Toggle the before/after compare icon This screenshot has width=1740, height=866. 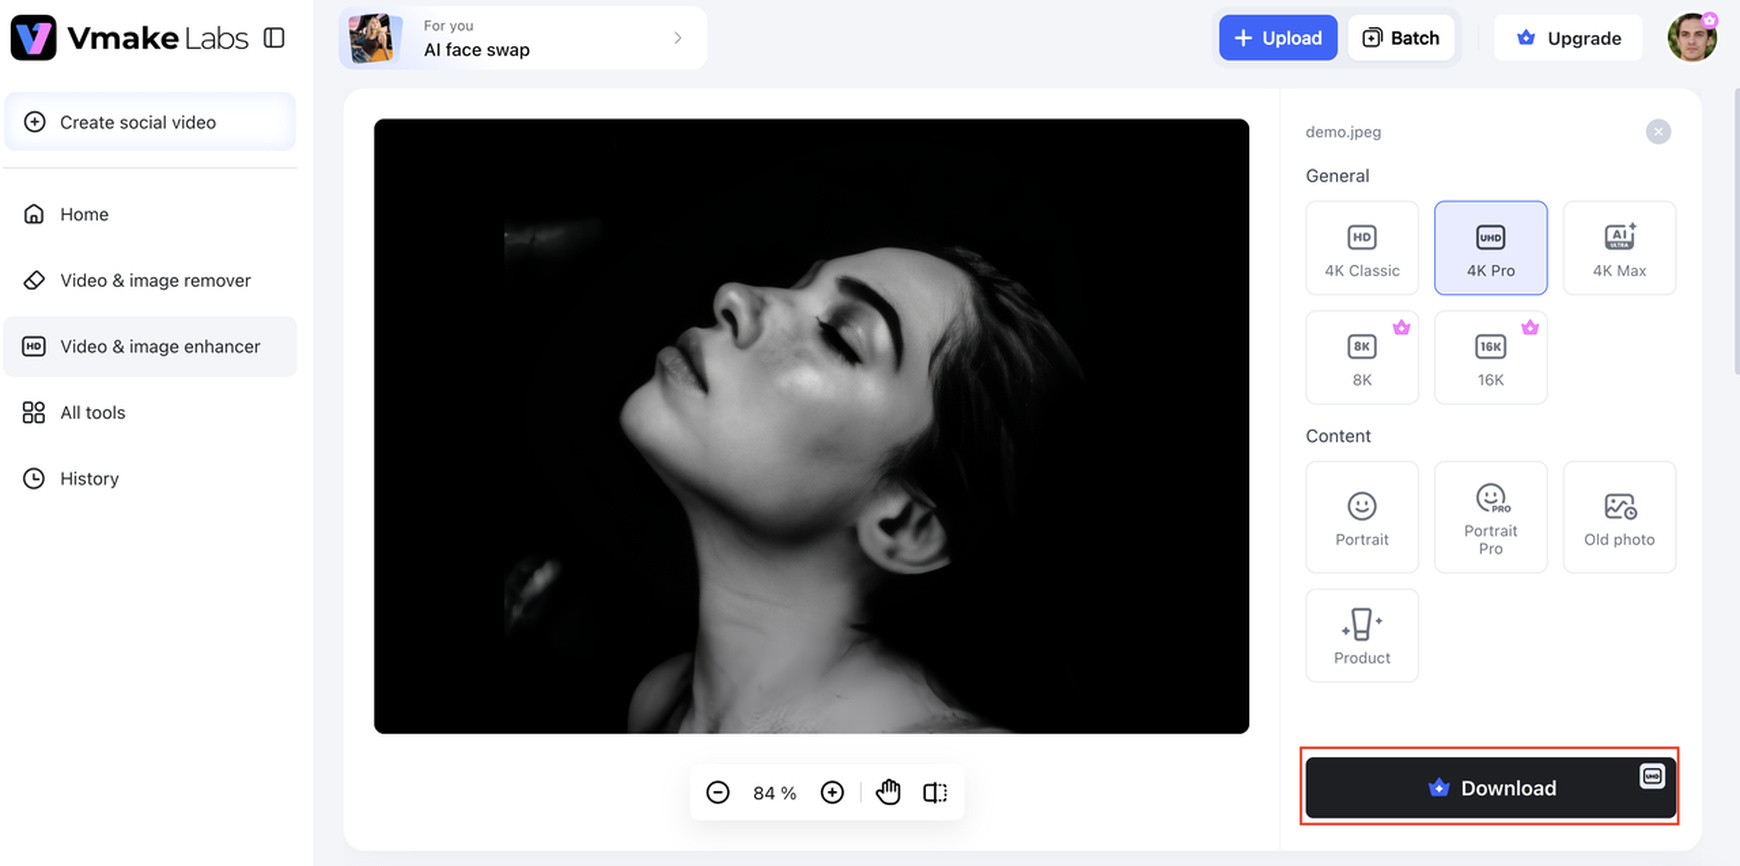click(935, 793)
